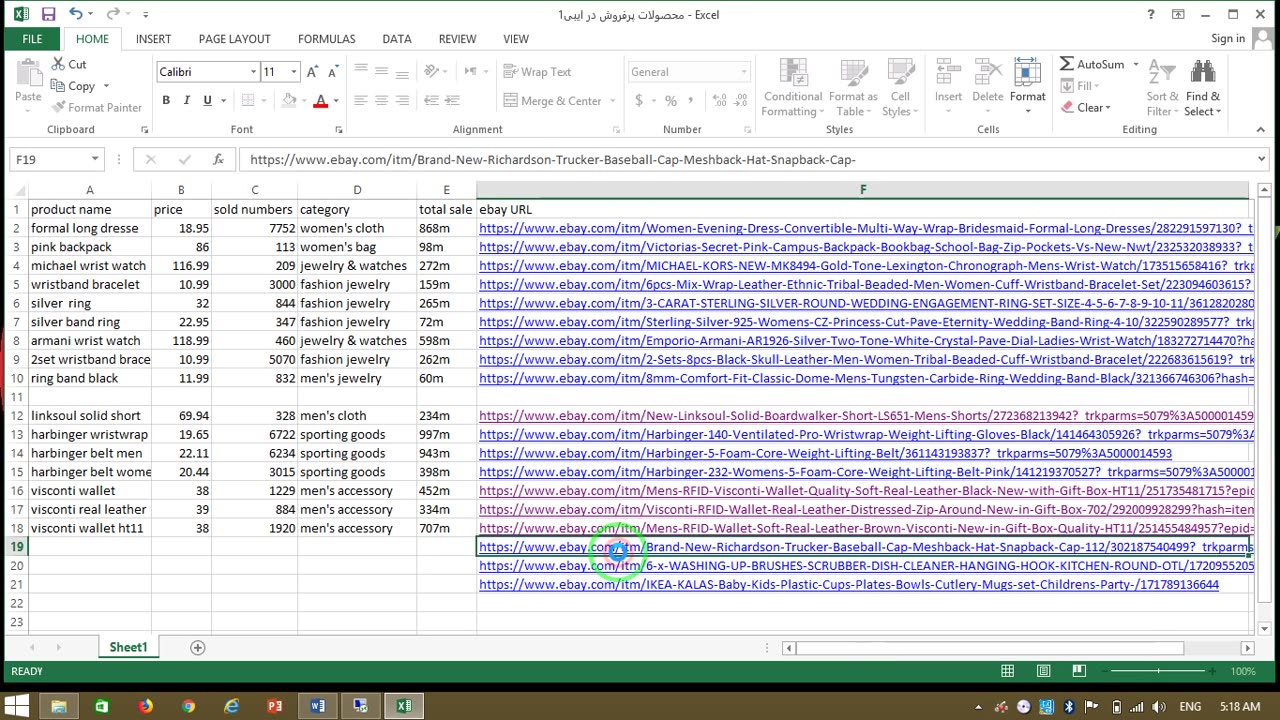Open Find & Select tool
The image size is (1280, 720).
(1203, 90)
